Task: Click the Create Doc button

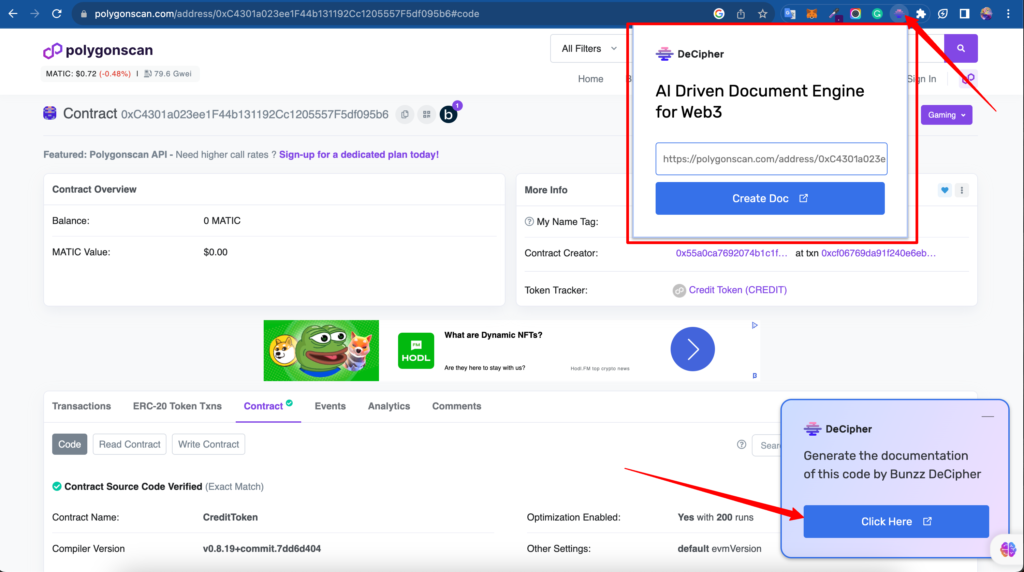Action: (770, 199)
